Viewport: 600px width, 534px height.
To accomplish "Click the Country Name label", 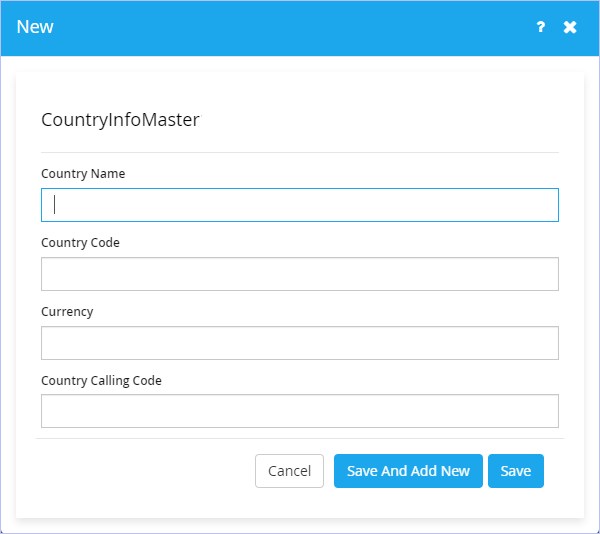I will [x=83, y=174].
